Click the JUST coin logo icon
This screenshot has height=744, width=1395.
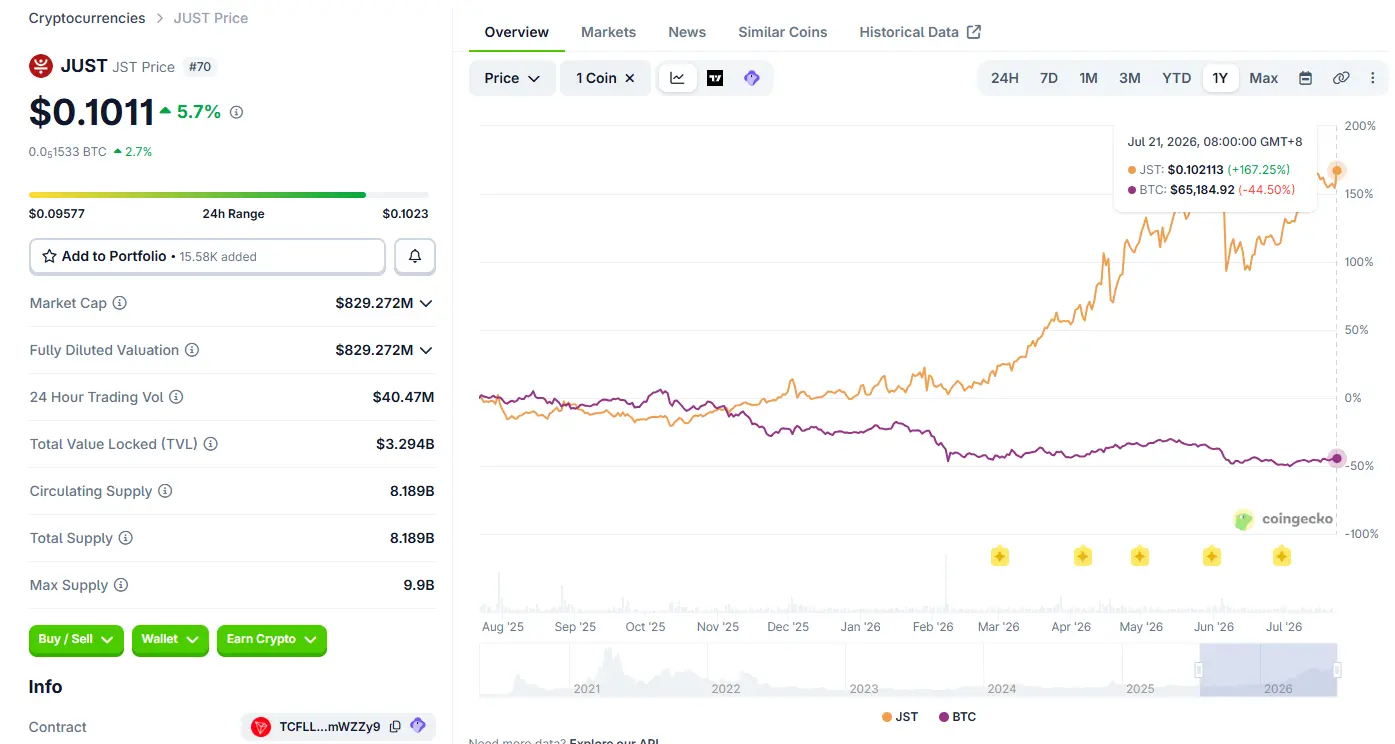point(41,66)
